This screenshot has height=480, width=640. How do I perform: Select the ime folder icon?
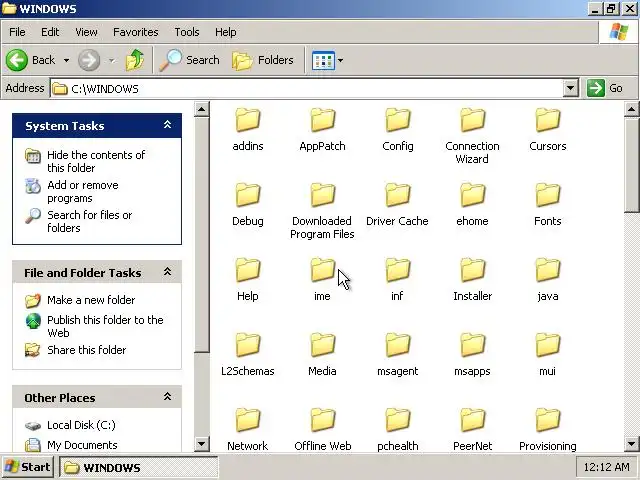coord(322,270)
